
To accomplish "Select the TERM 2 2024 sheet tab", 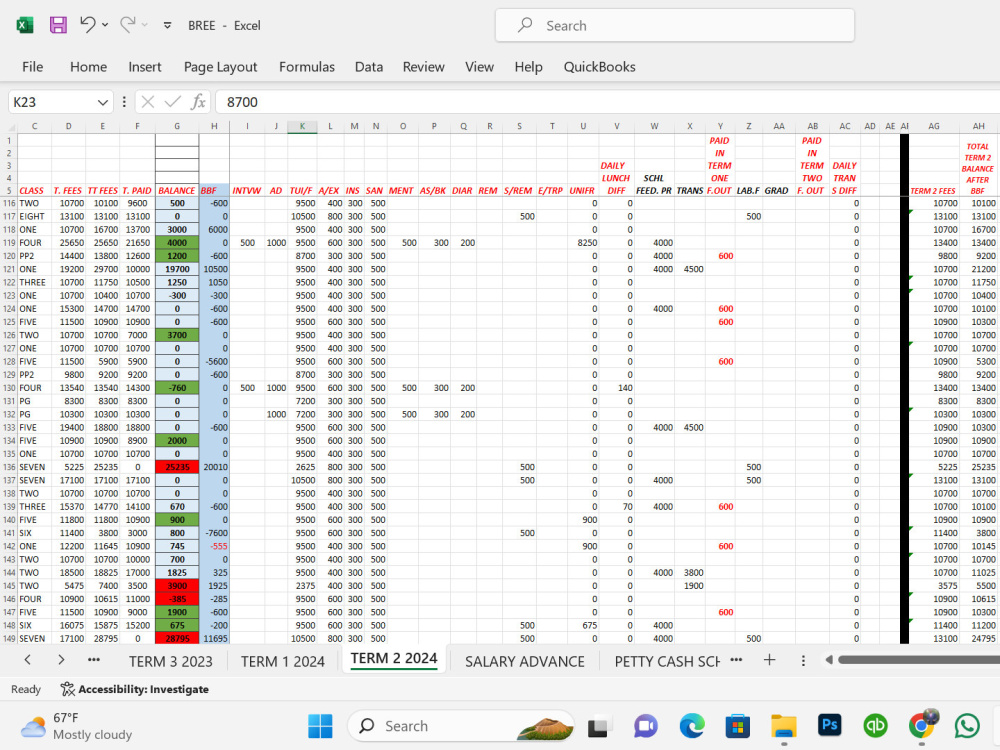I will pos(394,659).
